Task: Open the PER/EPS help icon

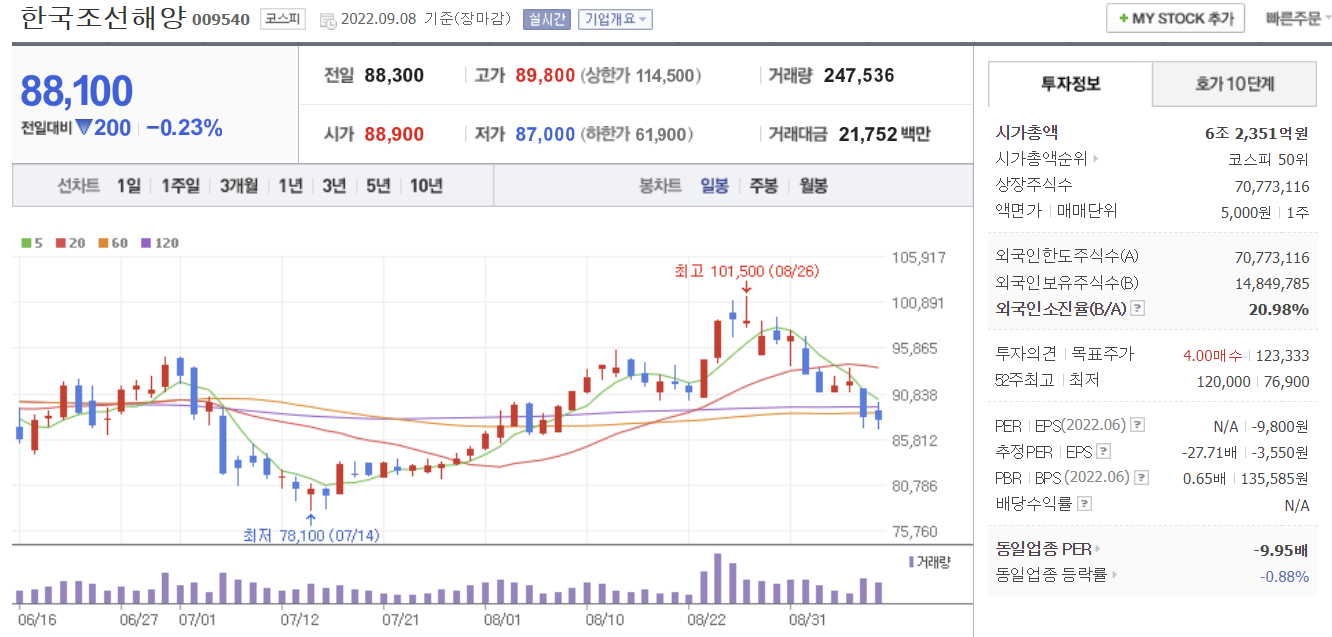Action: click(x=1137, y=425)
